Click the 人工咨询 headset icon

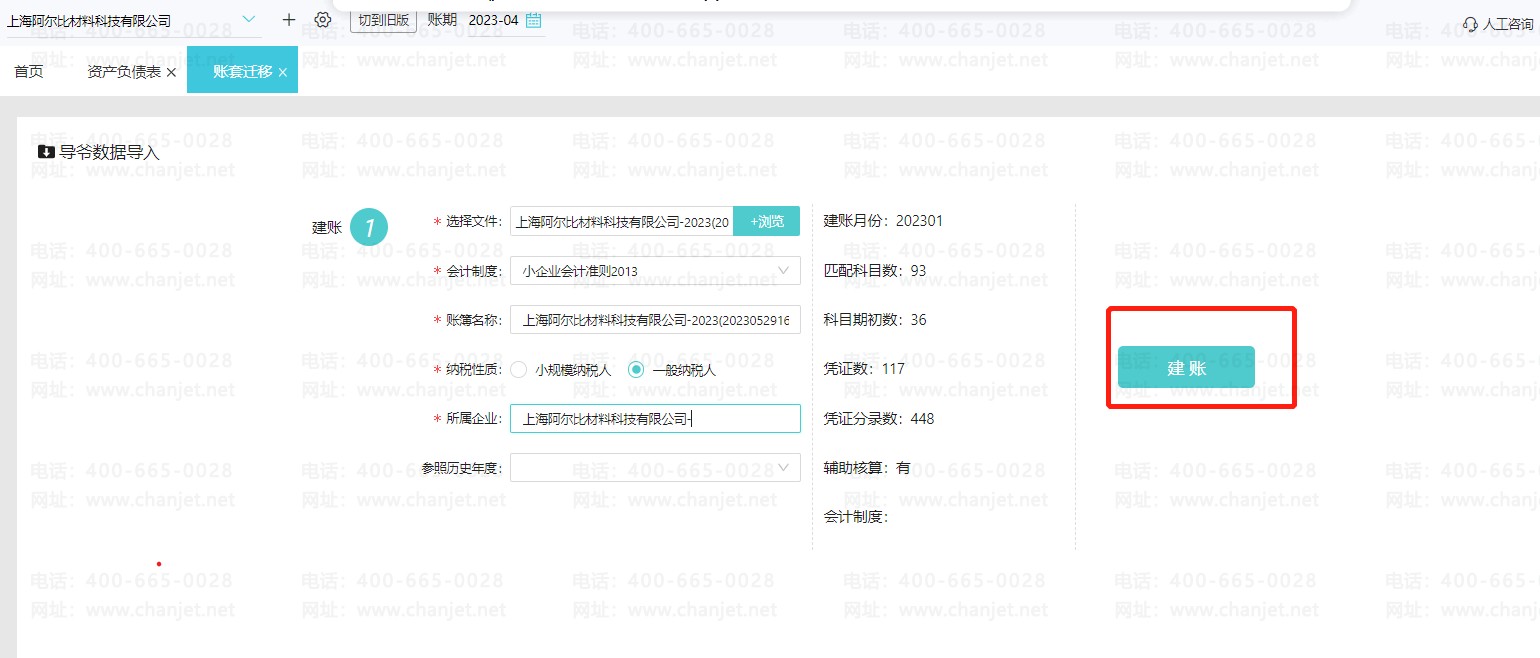(x=1470, y=23)
